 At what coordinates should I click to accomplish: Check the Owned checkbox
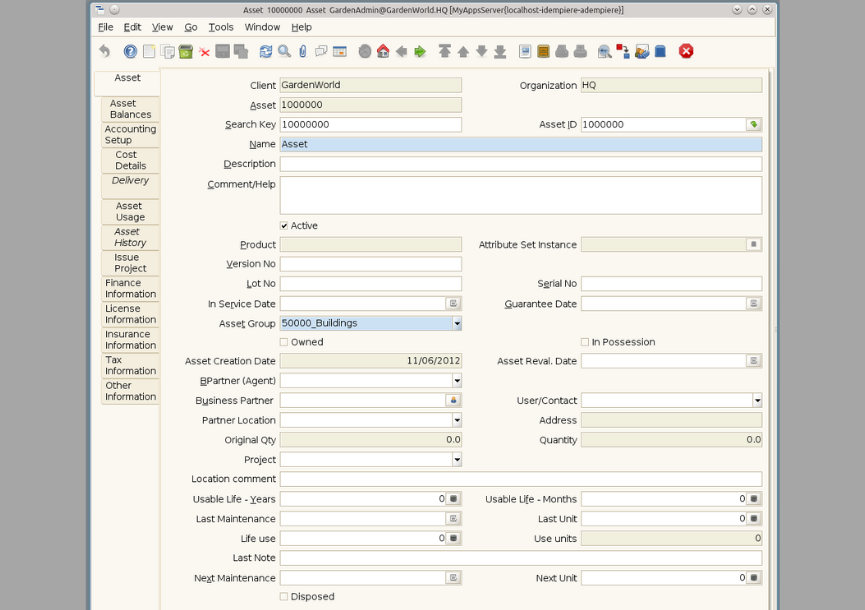284,342
